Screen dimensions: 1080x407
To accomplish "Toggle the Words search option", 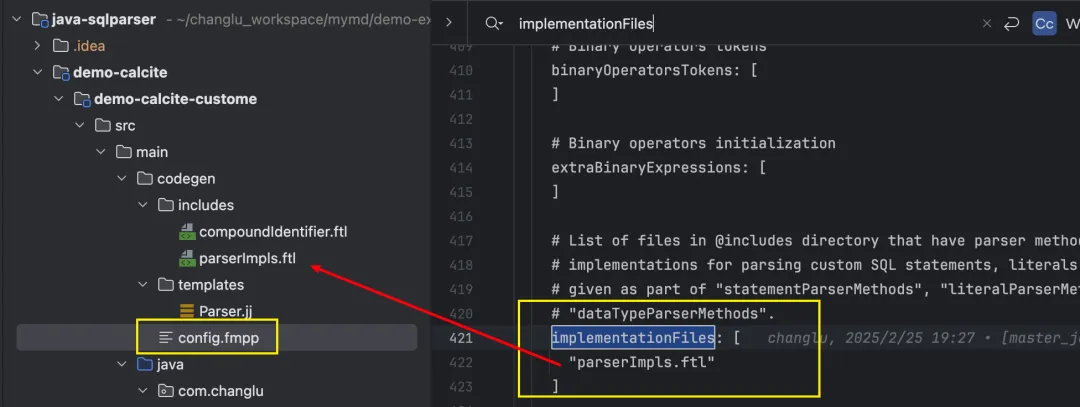I will pos(1074,23).
